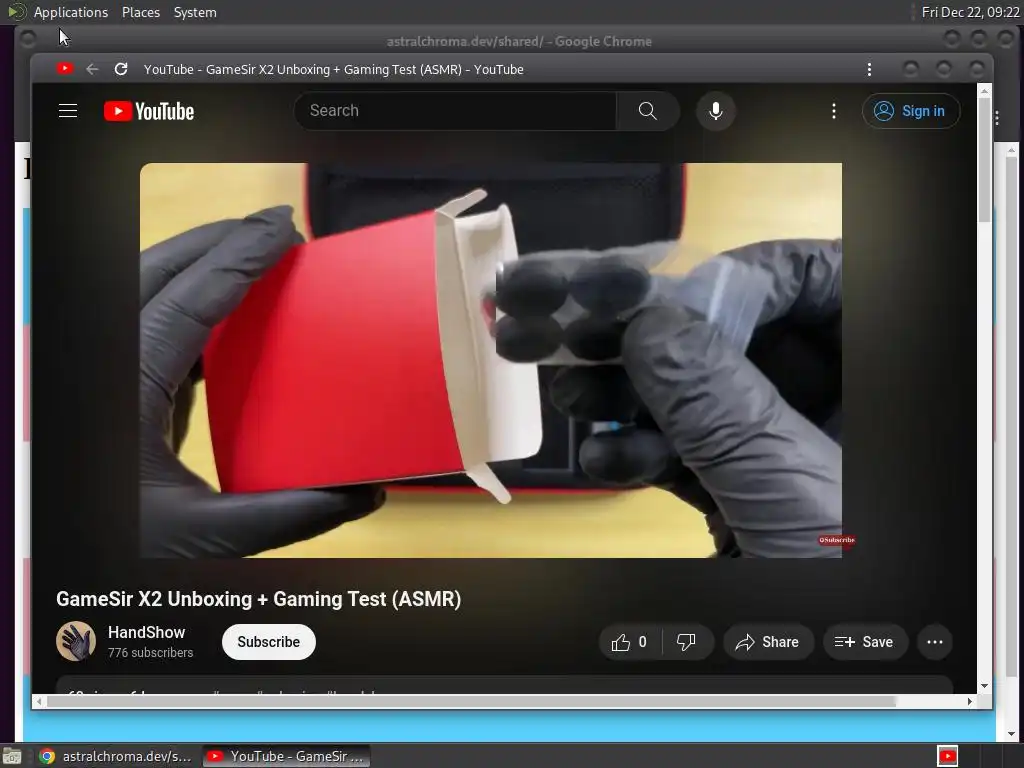Open the video description box

coord(504,685)
